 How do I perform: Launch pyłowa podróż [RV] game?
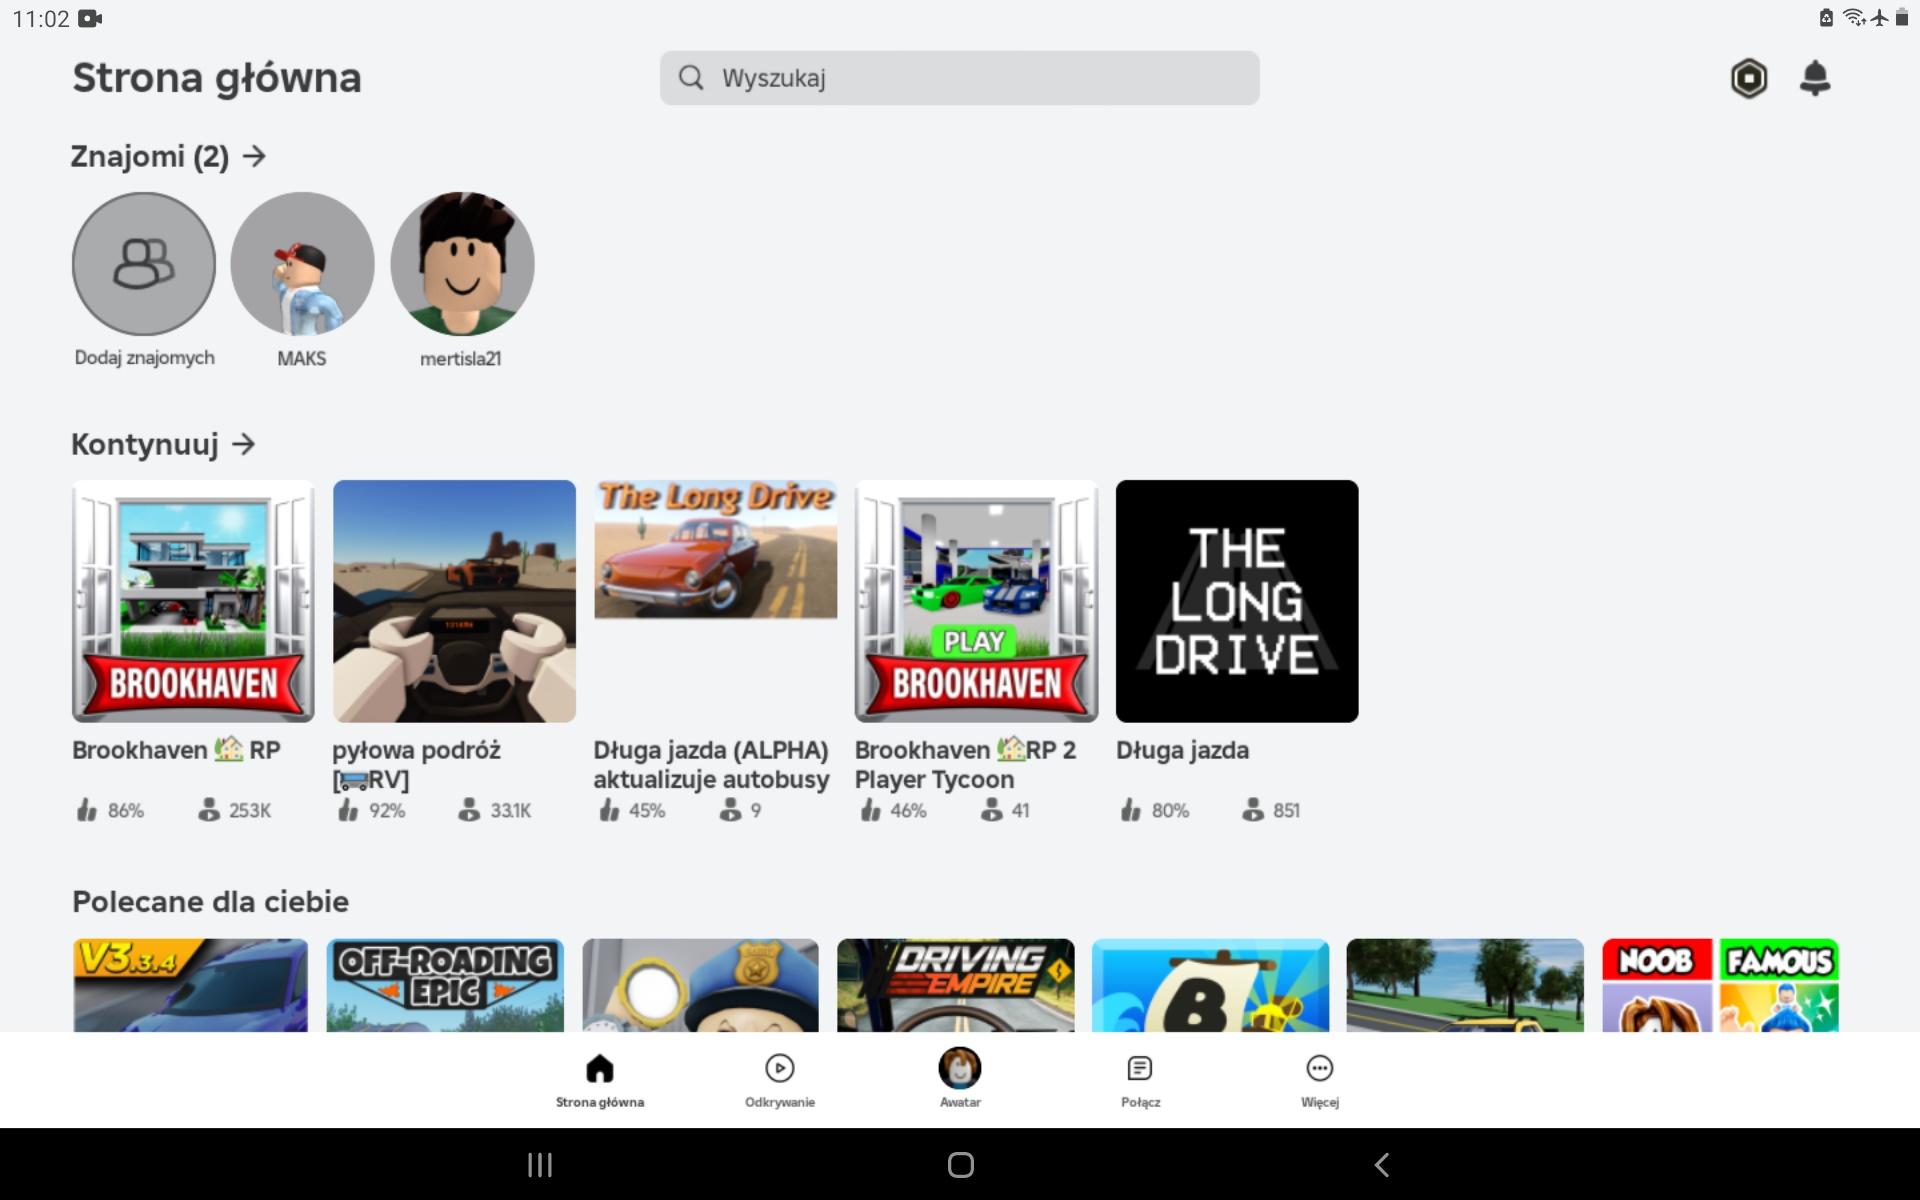click(454, 600)
